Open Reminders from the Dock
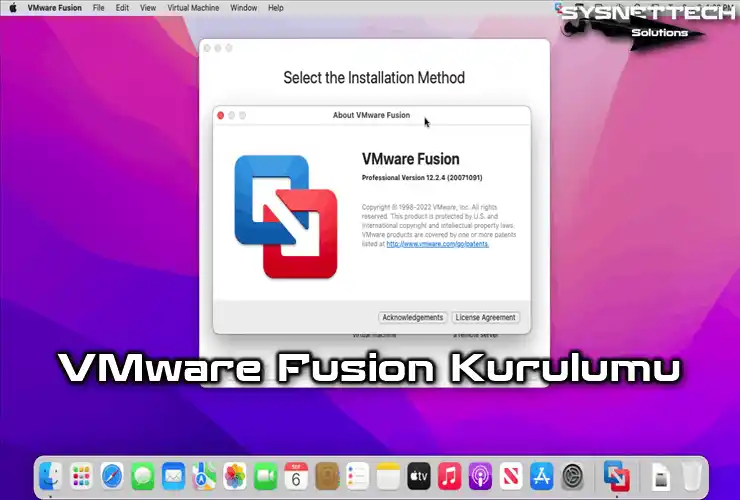740x500 pixels. coord(357,475)
